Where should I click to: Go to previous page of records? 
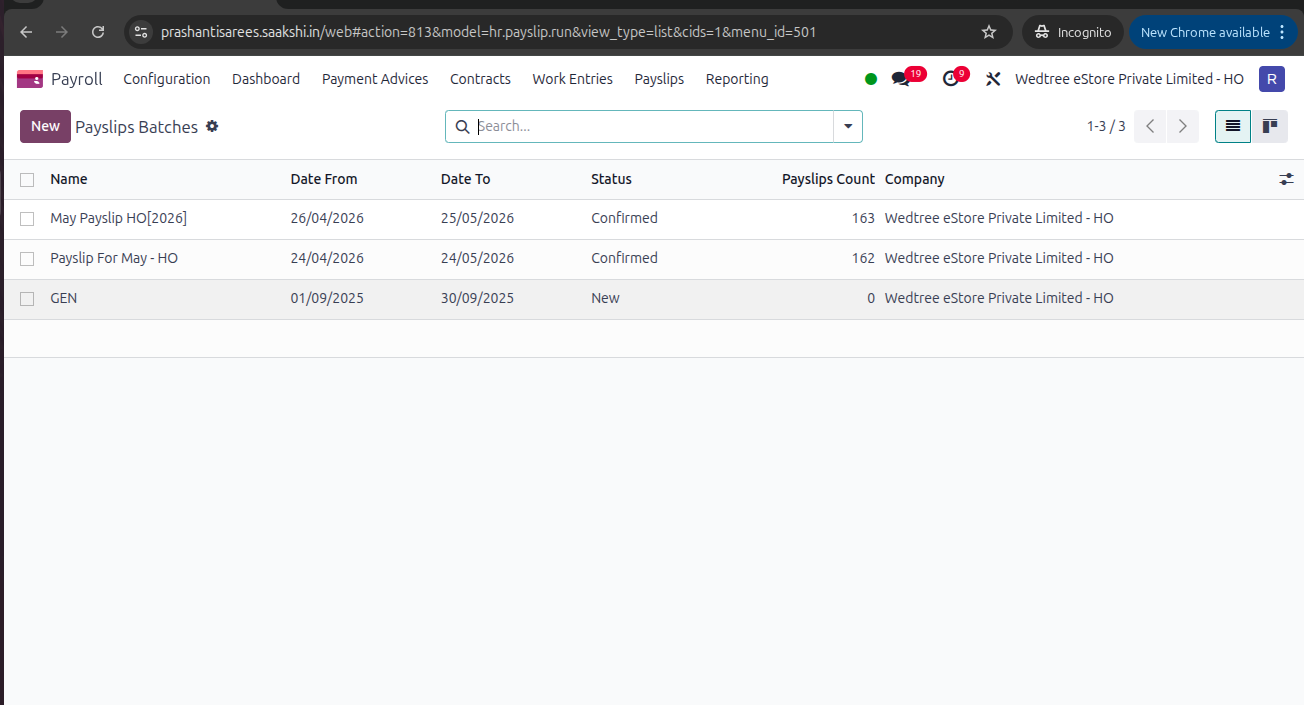(x=1150, y=126)
